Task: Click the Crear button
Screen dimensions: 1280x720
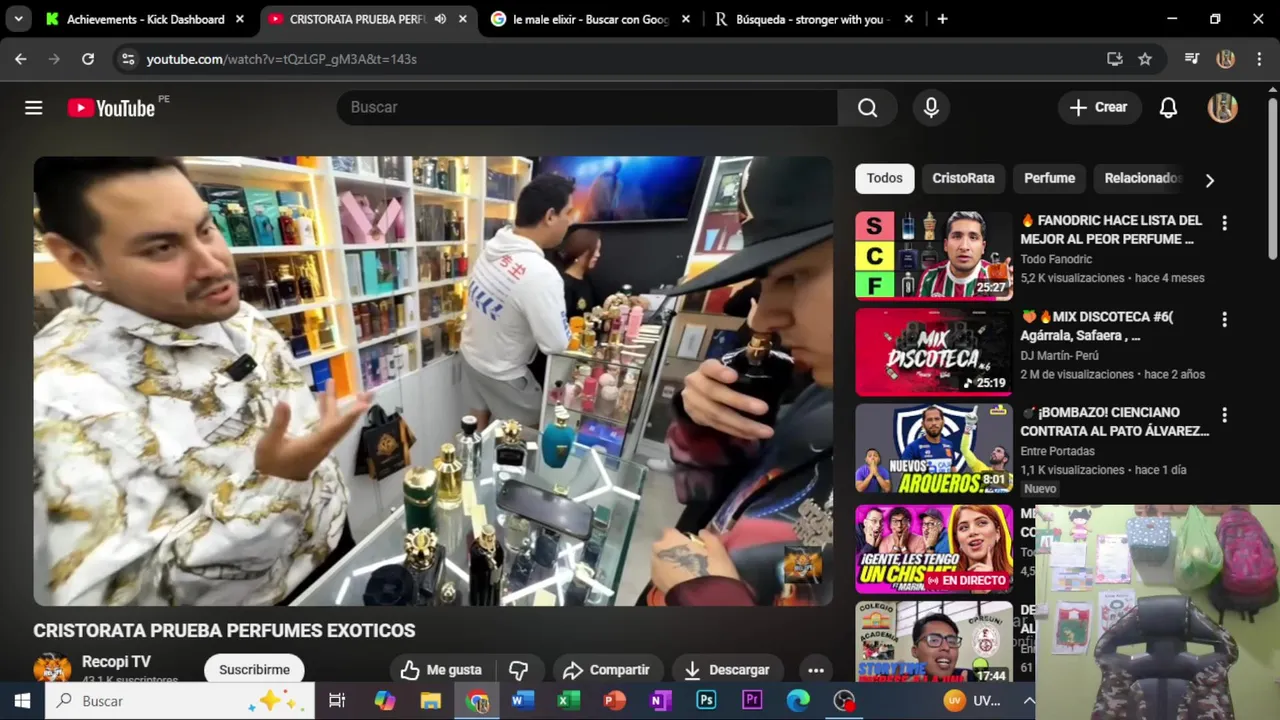Action: (x=1098, y=107)
